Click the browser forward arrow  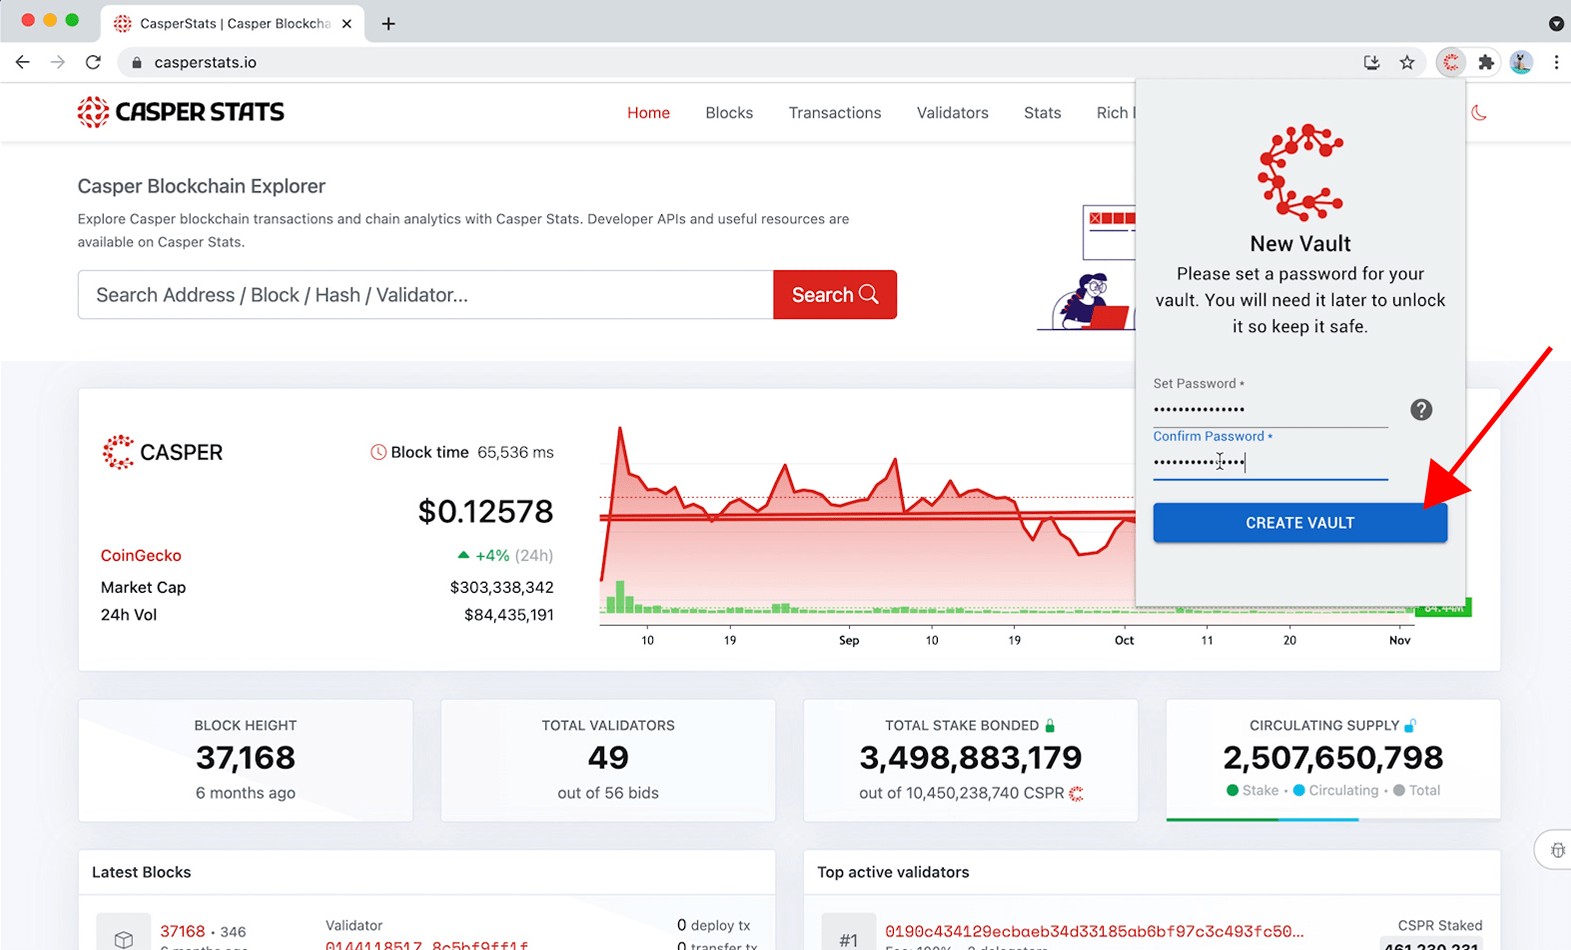(58, 62)
